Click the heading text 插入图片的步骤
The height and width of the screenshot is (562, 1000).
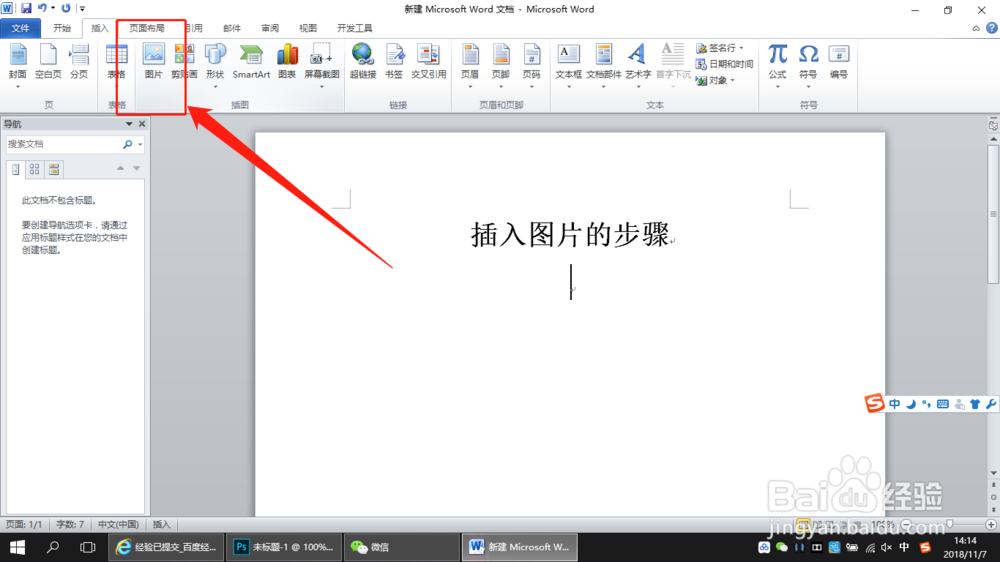(570, 234)
